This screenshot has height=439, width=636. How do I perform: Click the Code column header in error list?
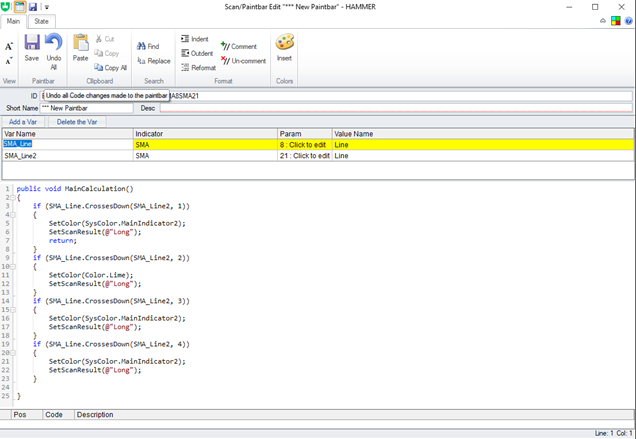[58, 415]
